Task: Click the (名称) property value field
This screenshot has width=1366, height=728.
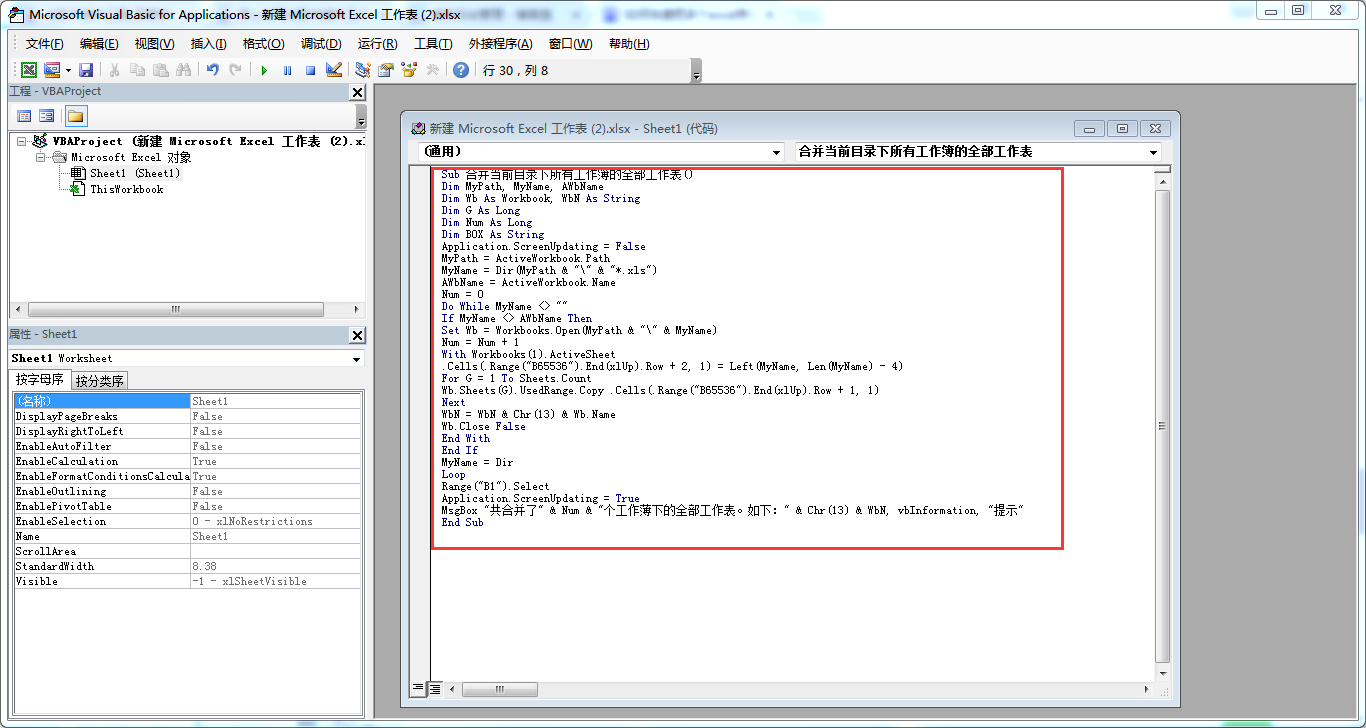Action: [x=275, y=401]
